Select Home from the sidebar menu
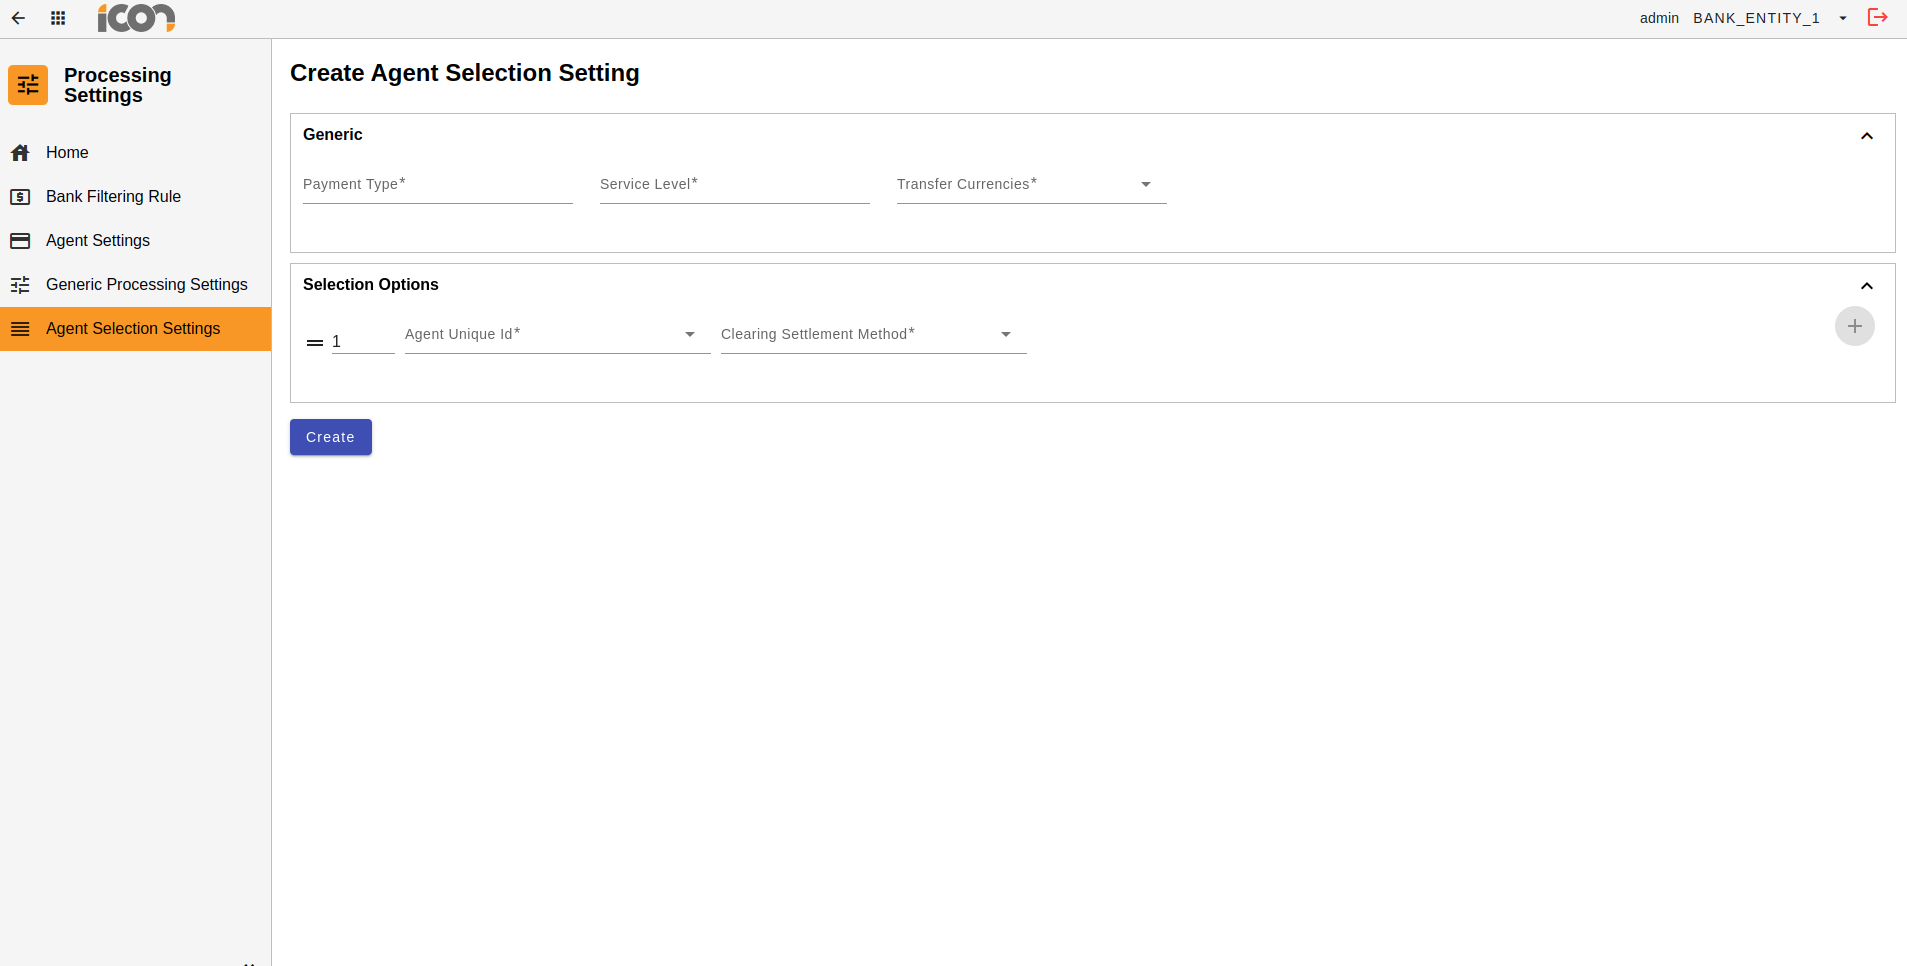The height and width of the screenshot is (966, 1907). (65, 152)
